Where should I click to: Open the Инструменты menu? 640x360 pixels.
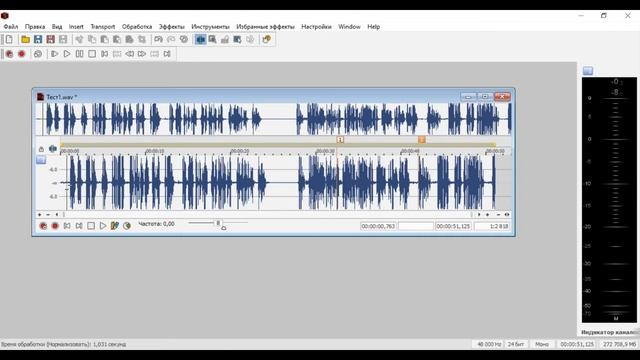pos(210,27)
